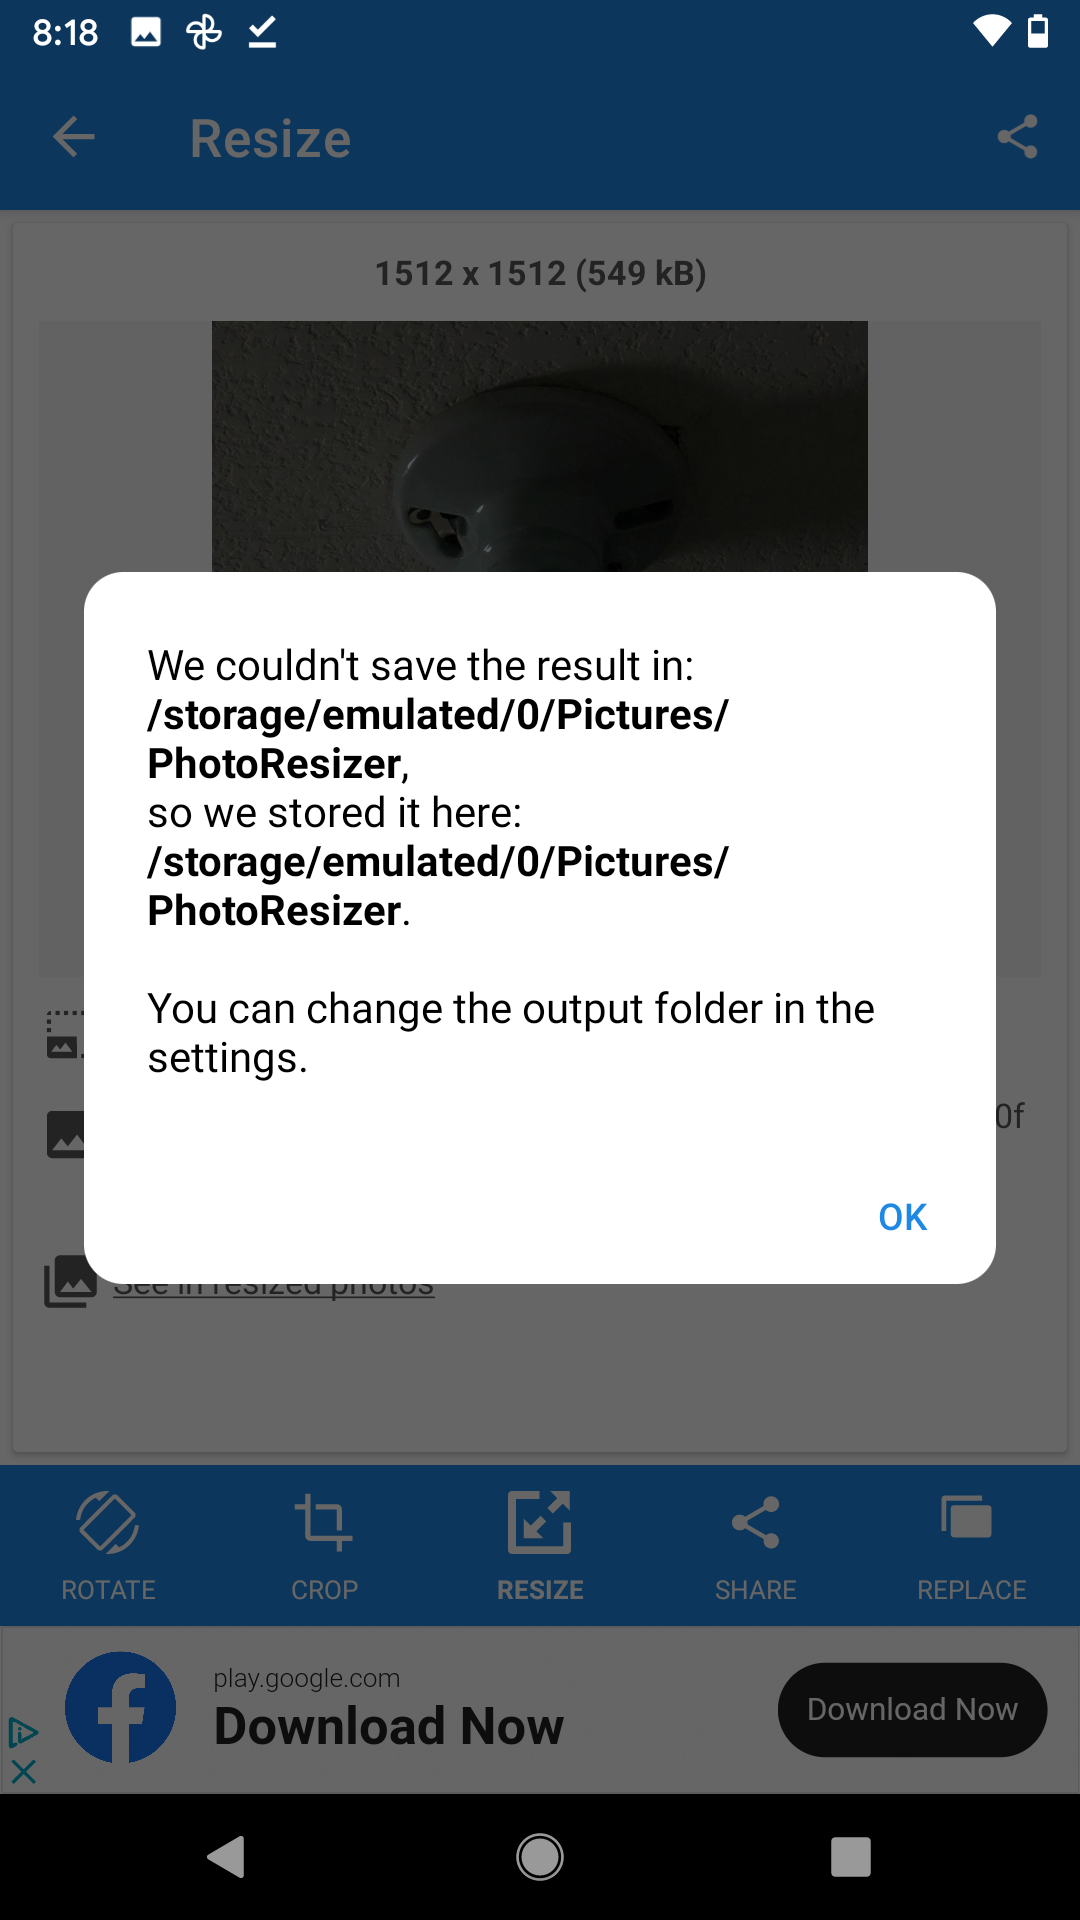Tap the Download Now ad button
The width and height of the screenshot is (1080, 1920).
(x=912, y=1709)
